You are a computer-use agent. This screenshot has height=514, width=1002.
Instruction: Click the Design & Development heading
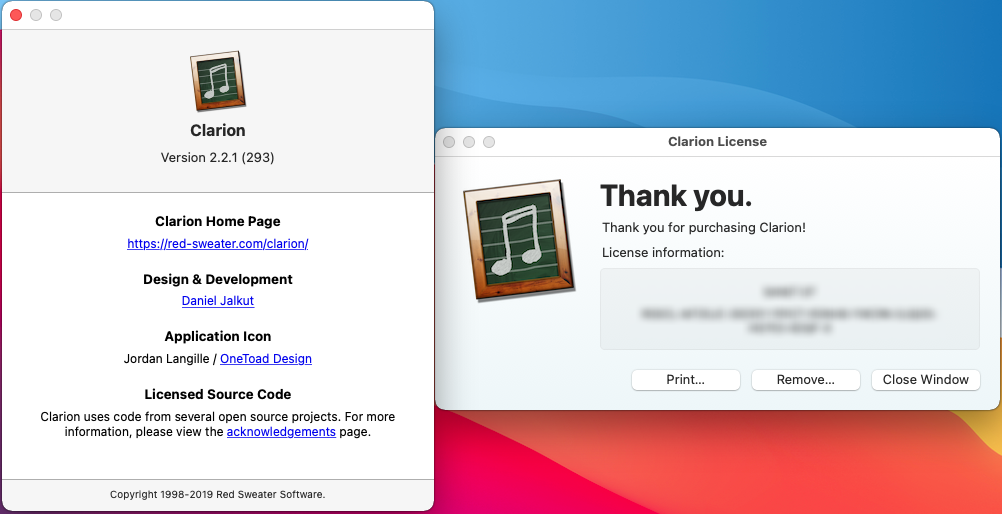218,279
